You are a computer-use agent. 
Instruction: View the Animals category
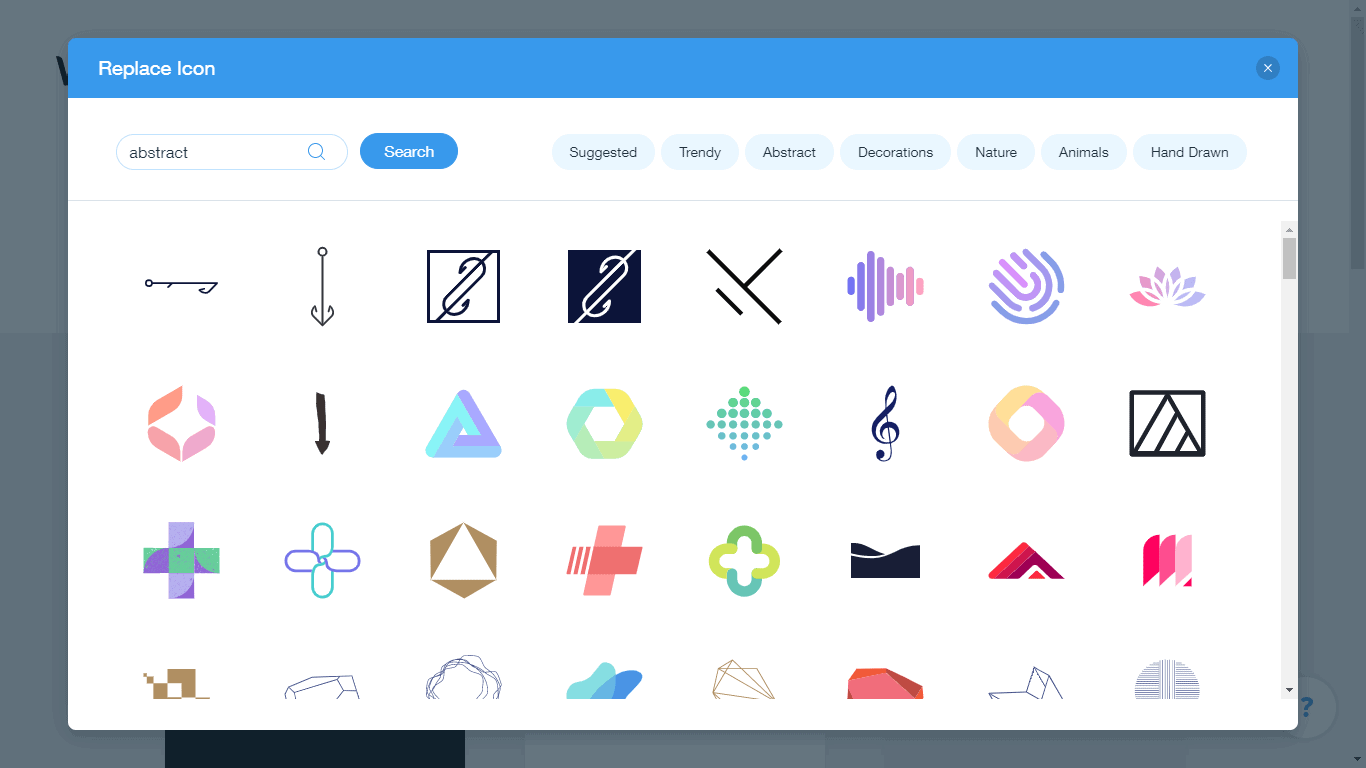(1084, 152)
